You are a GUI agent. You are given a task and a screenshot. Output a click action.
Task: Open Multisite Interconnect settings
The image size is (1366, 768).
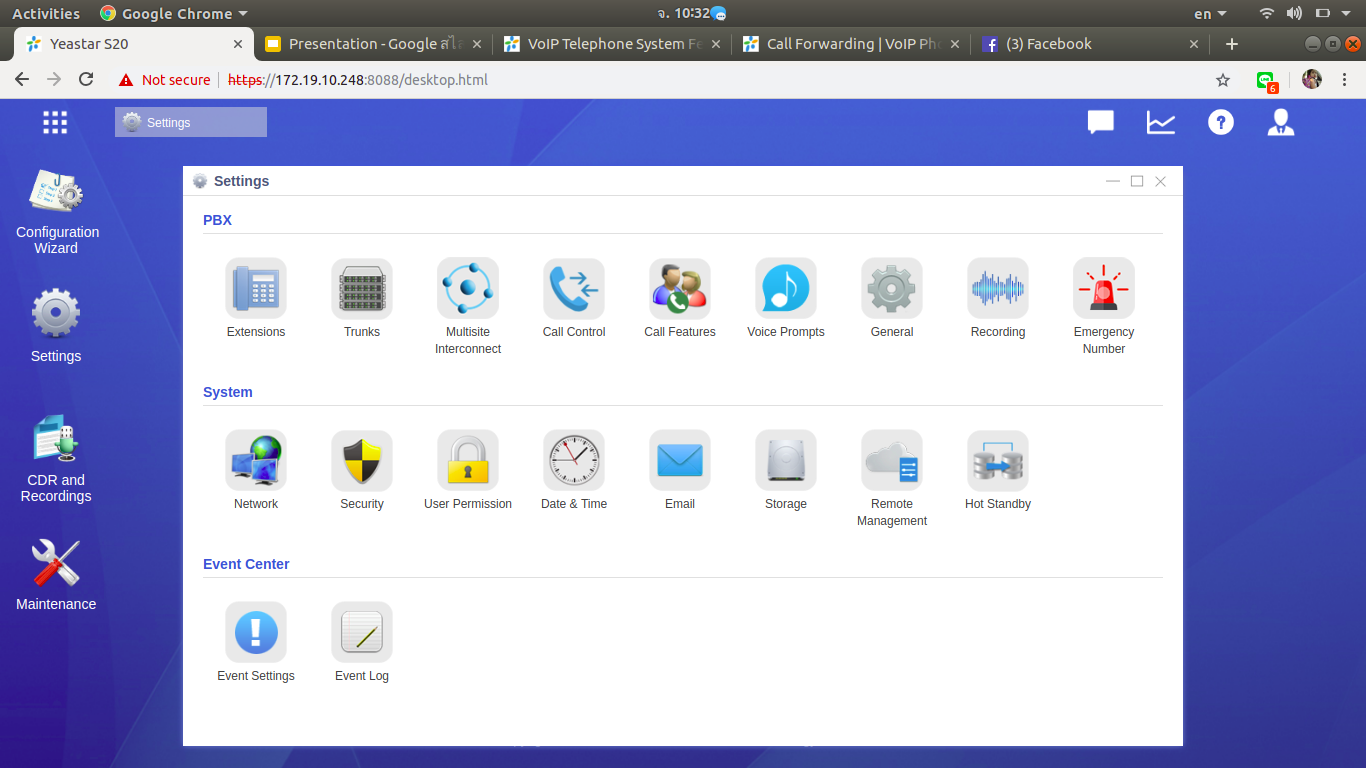(x=468, y=288)
